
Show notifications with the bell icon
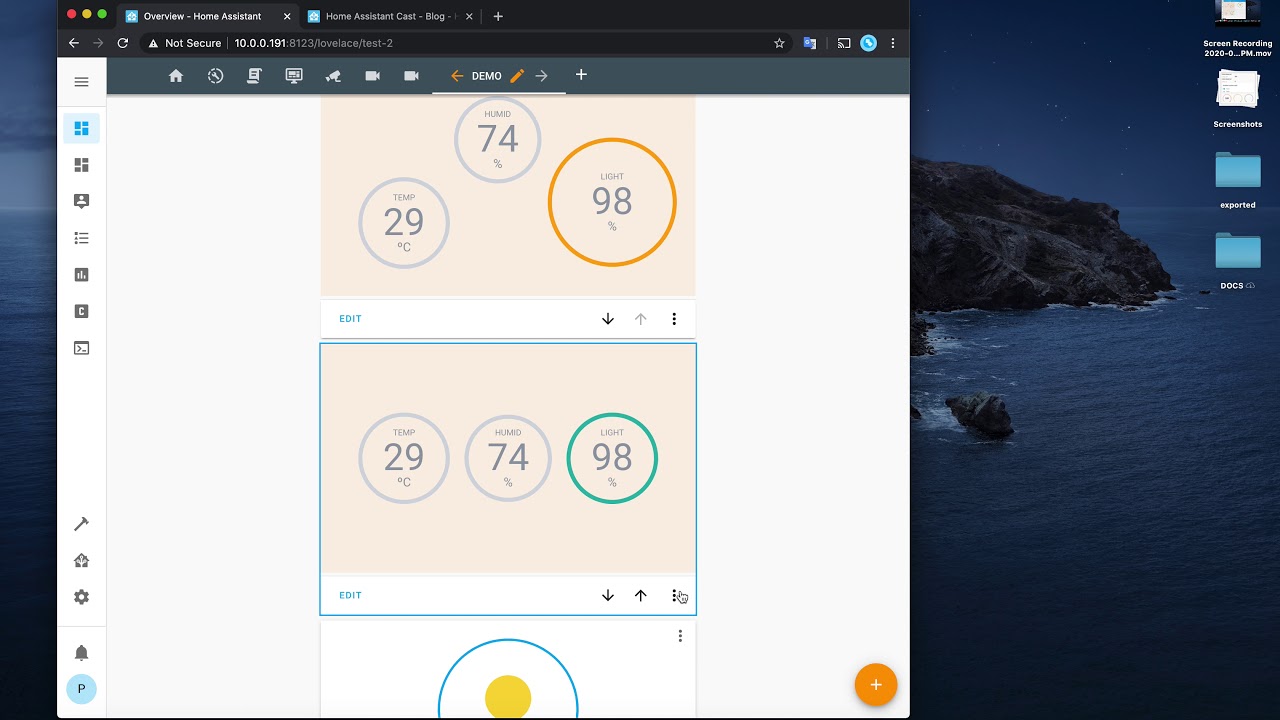coord(82,653)
